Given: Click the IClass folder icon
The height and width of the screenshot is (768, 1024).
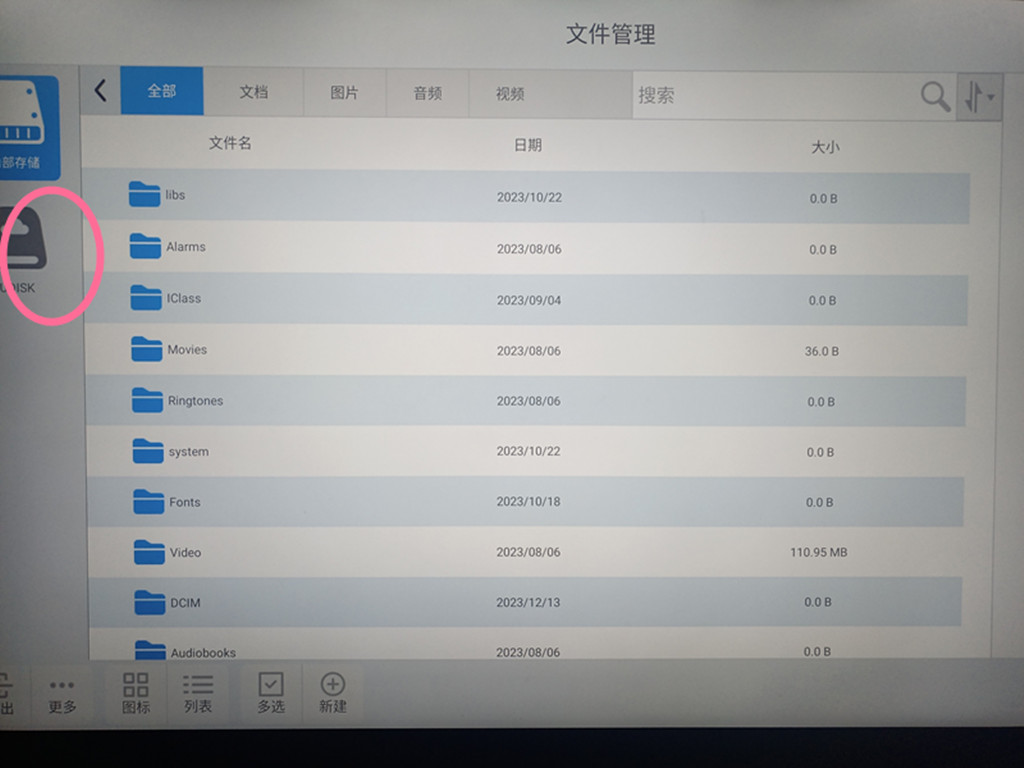Looking at the screenshot, I should (146, 297).
